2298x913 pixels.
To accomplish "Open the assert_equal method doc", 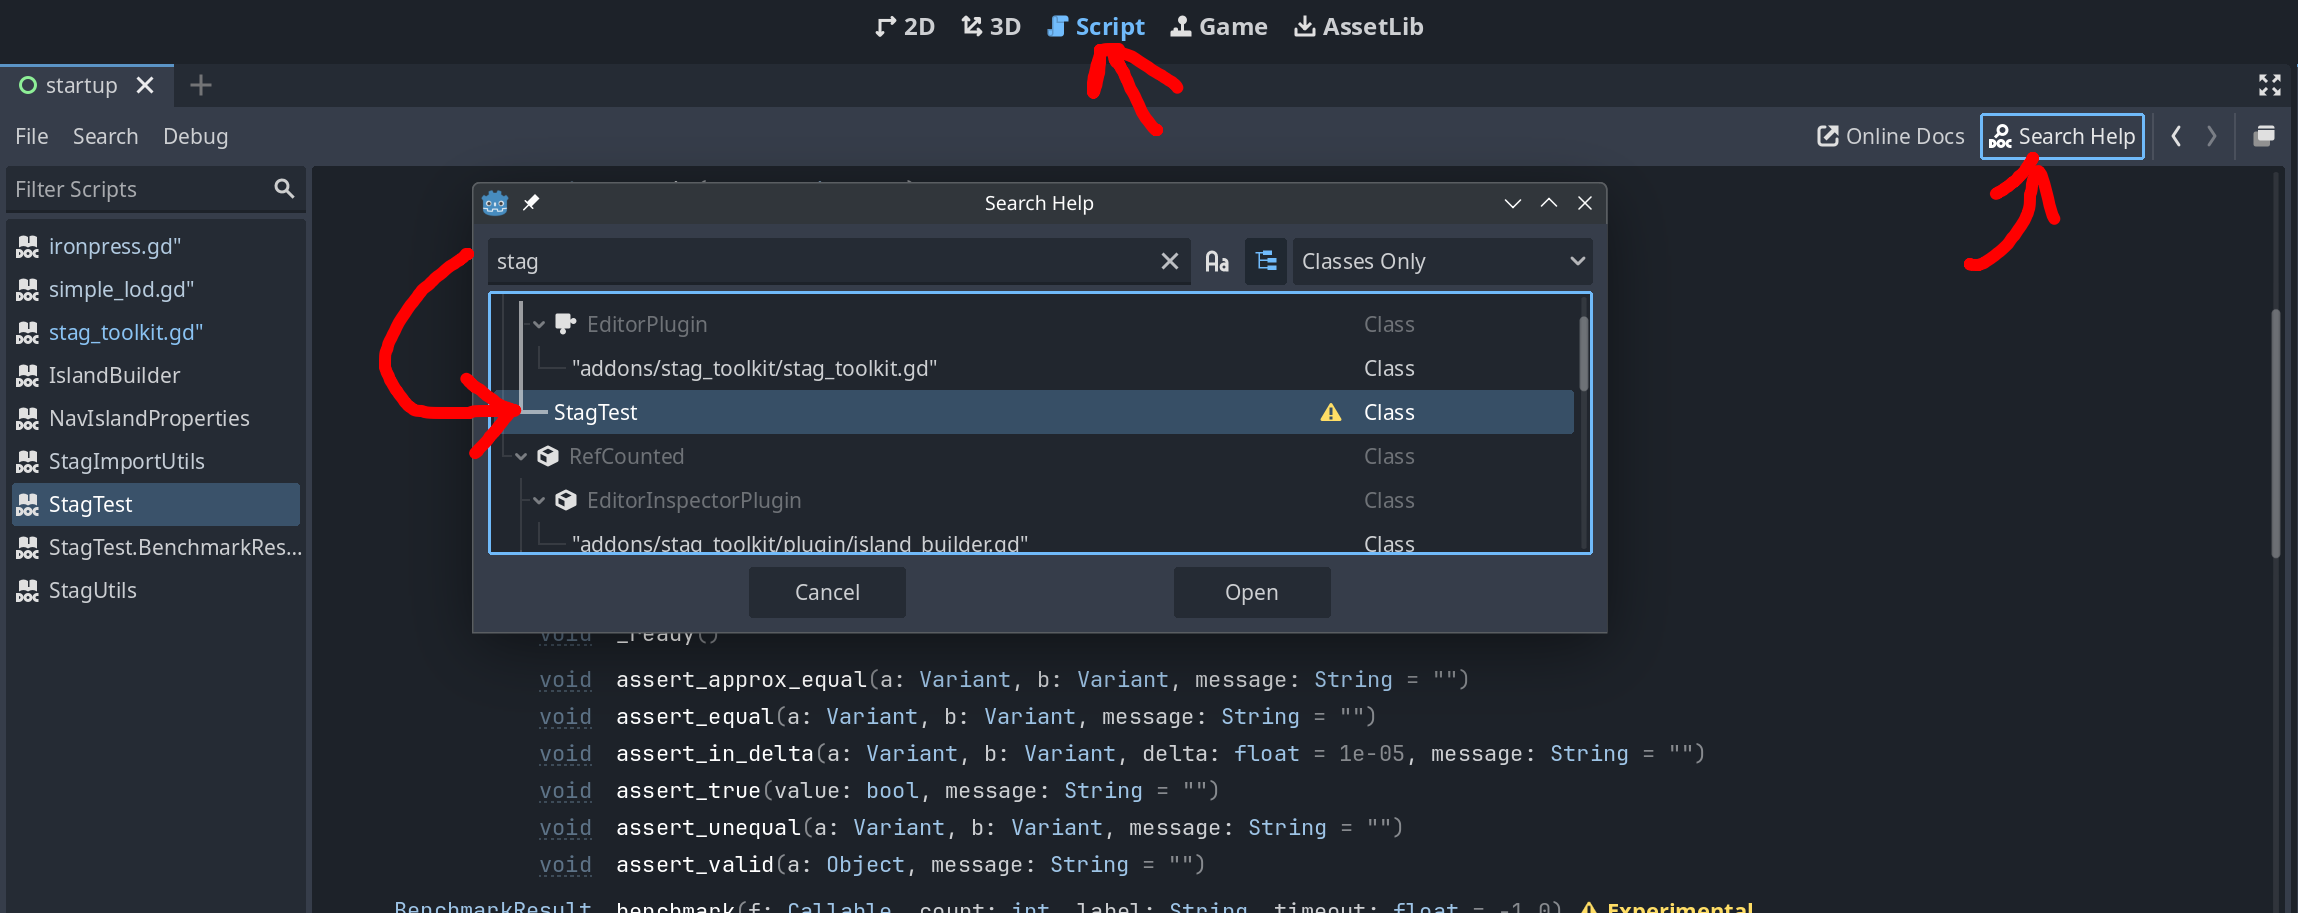I will click(694, 717).
